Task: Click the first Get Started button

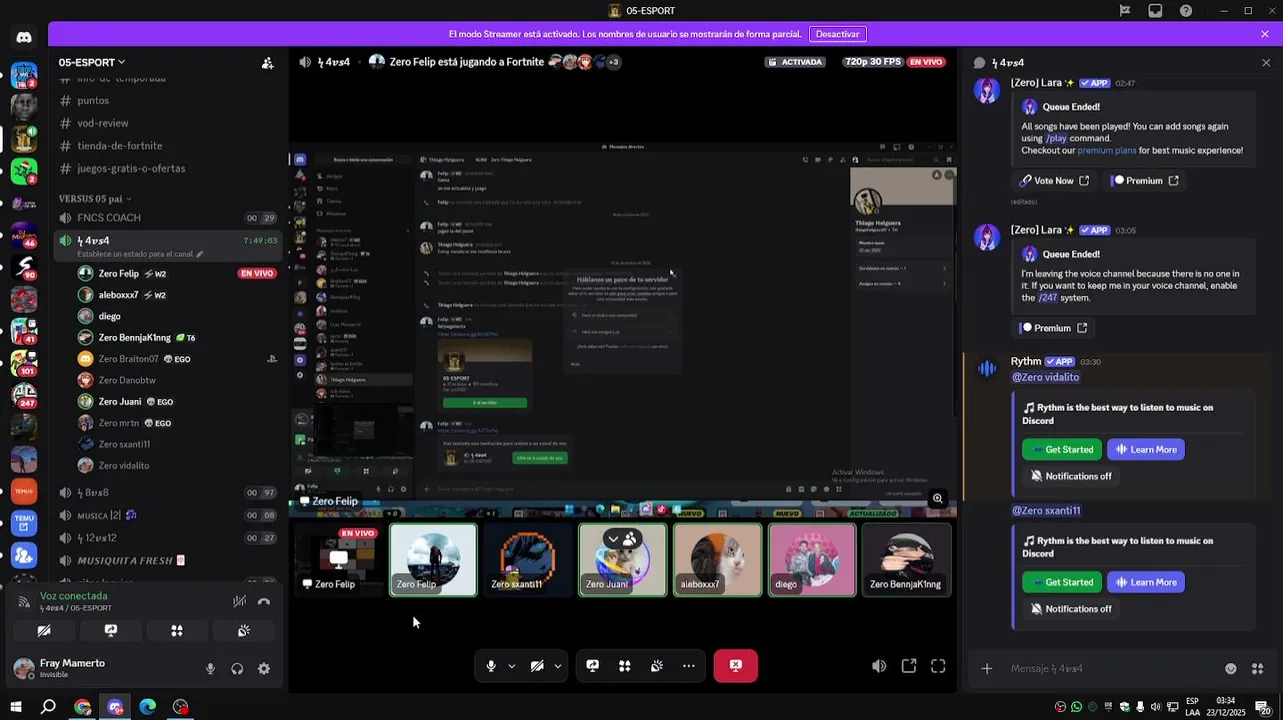Action: pyautogui.click(x=1062, y=449)
